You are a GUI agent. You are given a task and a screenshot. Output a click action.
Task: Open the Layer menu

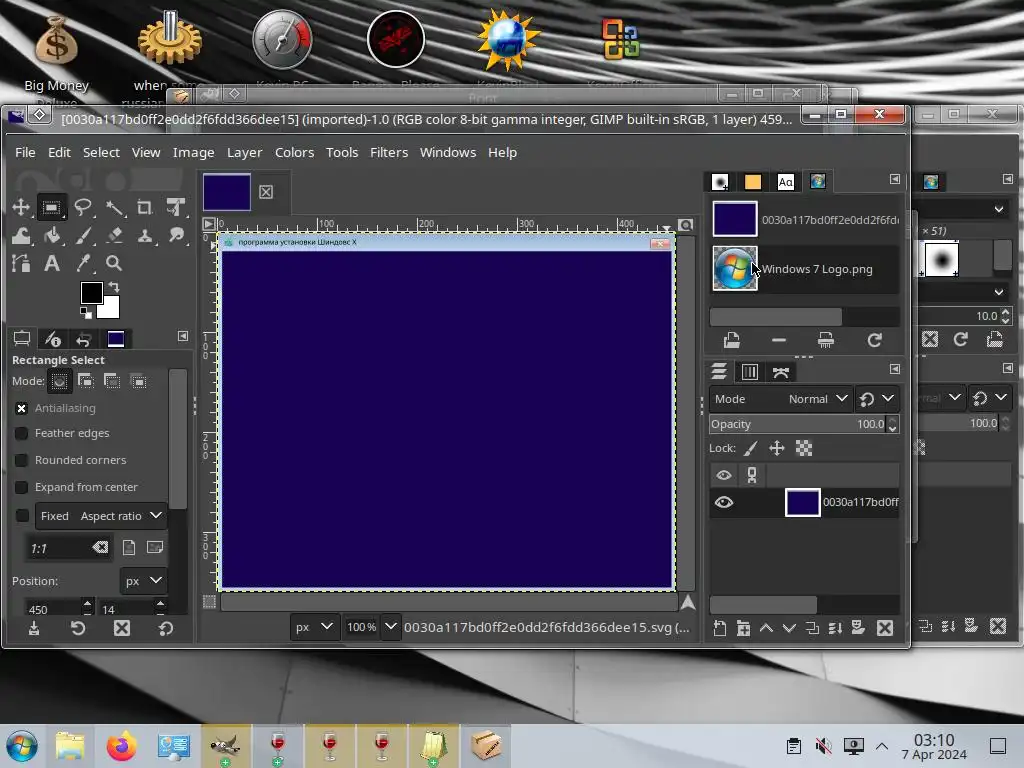pyautogui.click(x=244, y=152)
